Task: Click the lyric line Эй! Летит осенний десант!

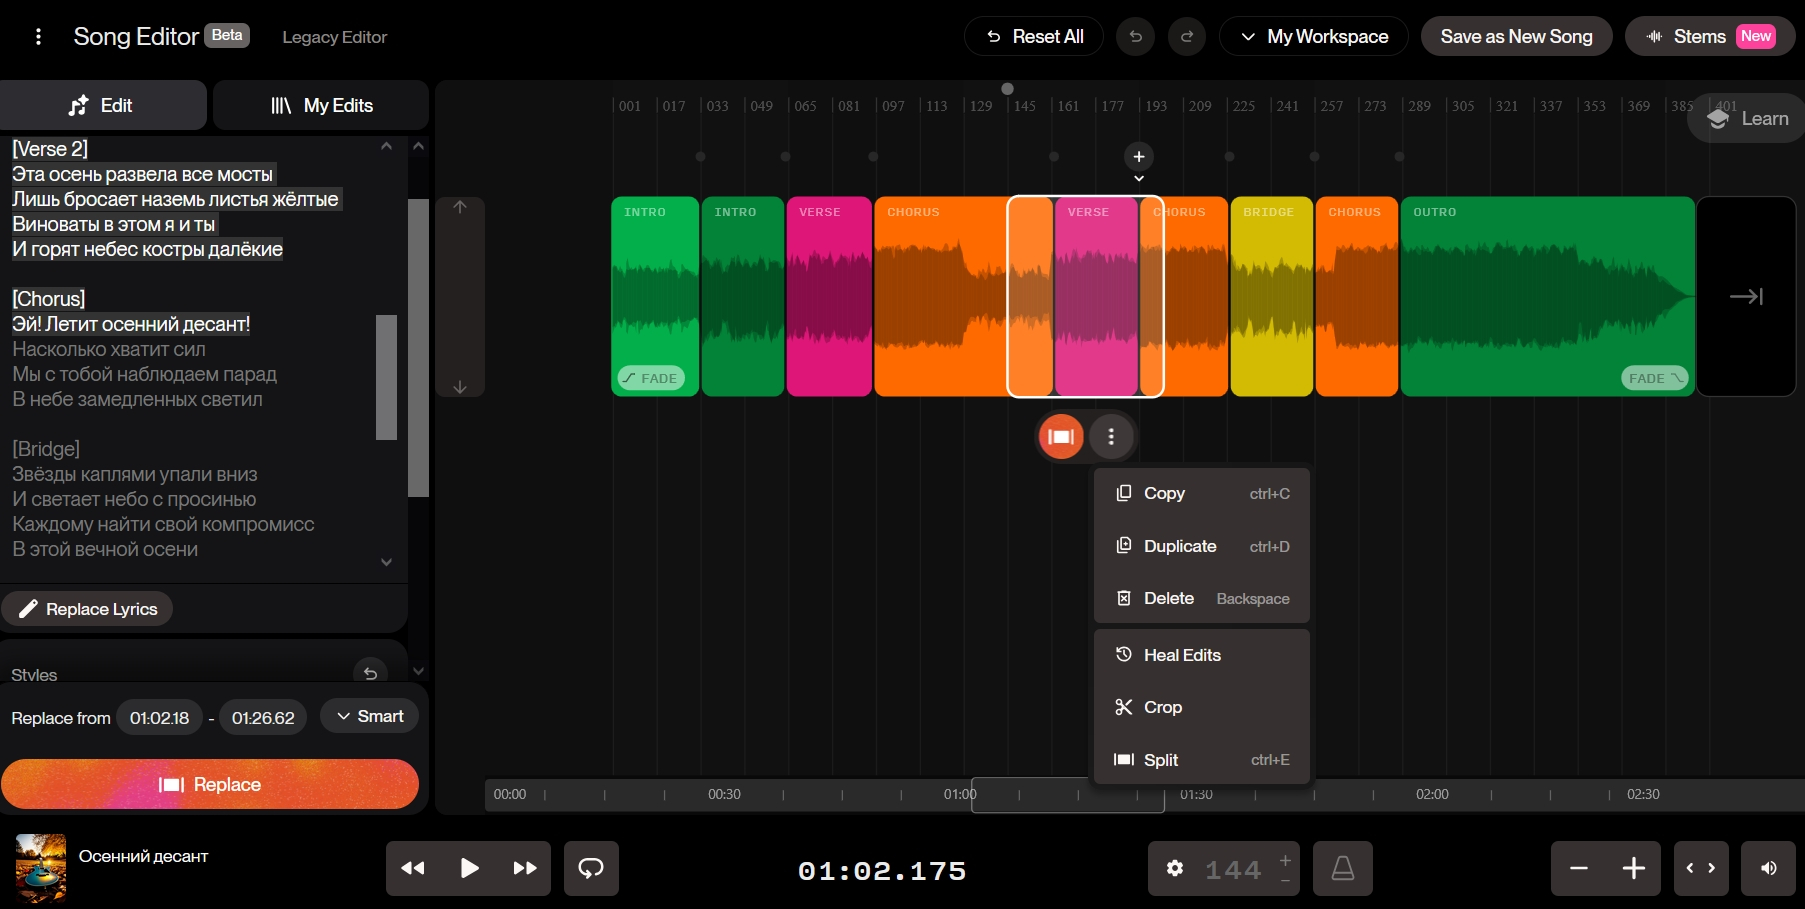Action: click(x=131, y=324)
